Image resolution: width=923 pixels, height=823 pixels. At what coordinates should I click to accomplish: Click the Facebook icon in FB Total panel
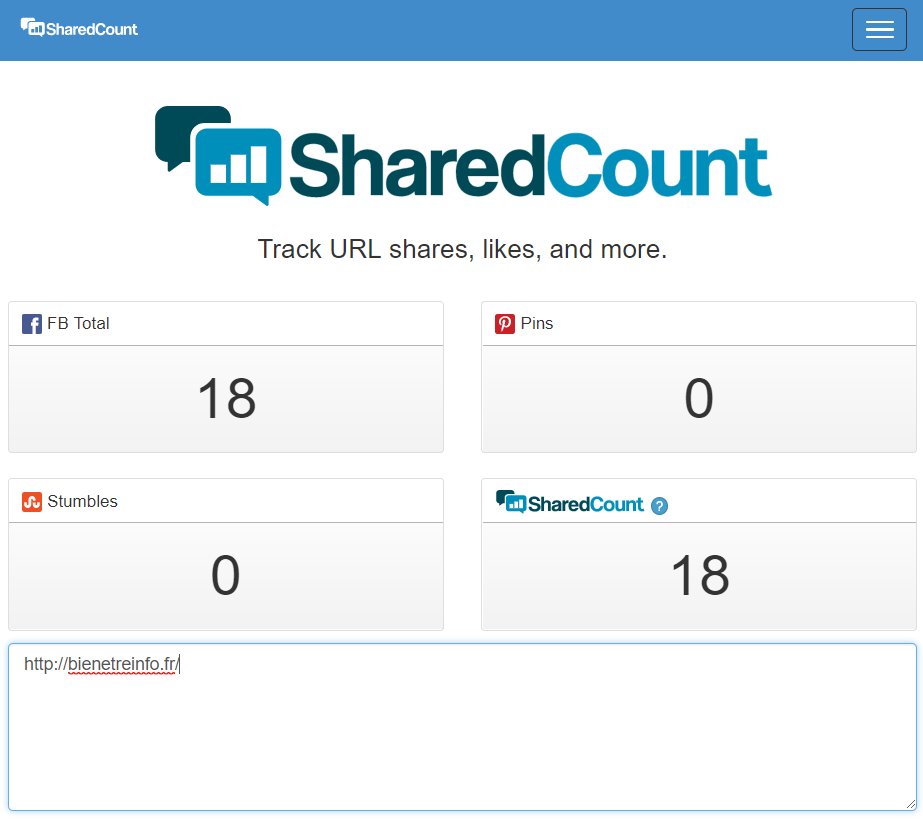click(x=32, y=324)
